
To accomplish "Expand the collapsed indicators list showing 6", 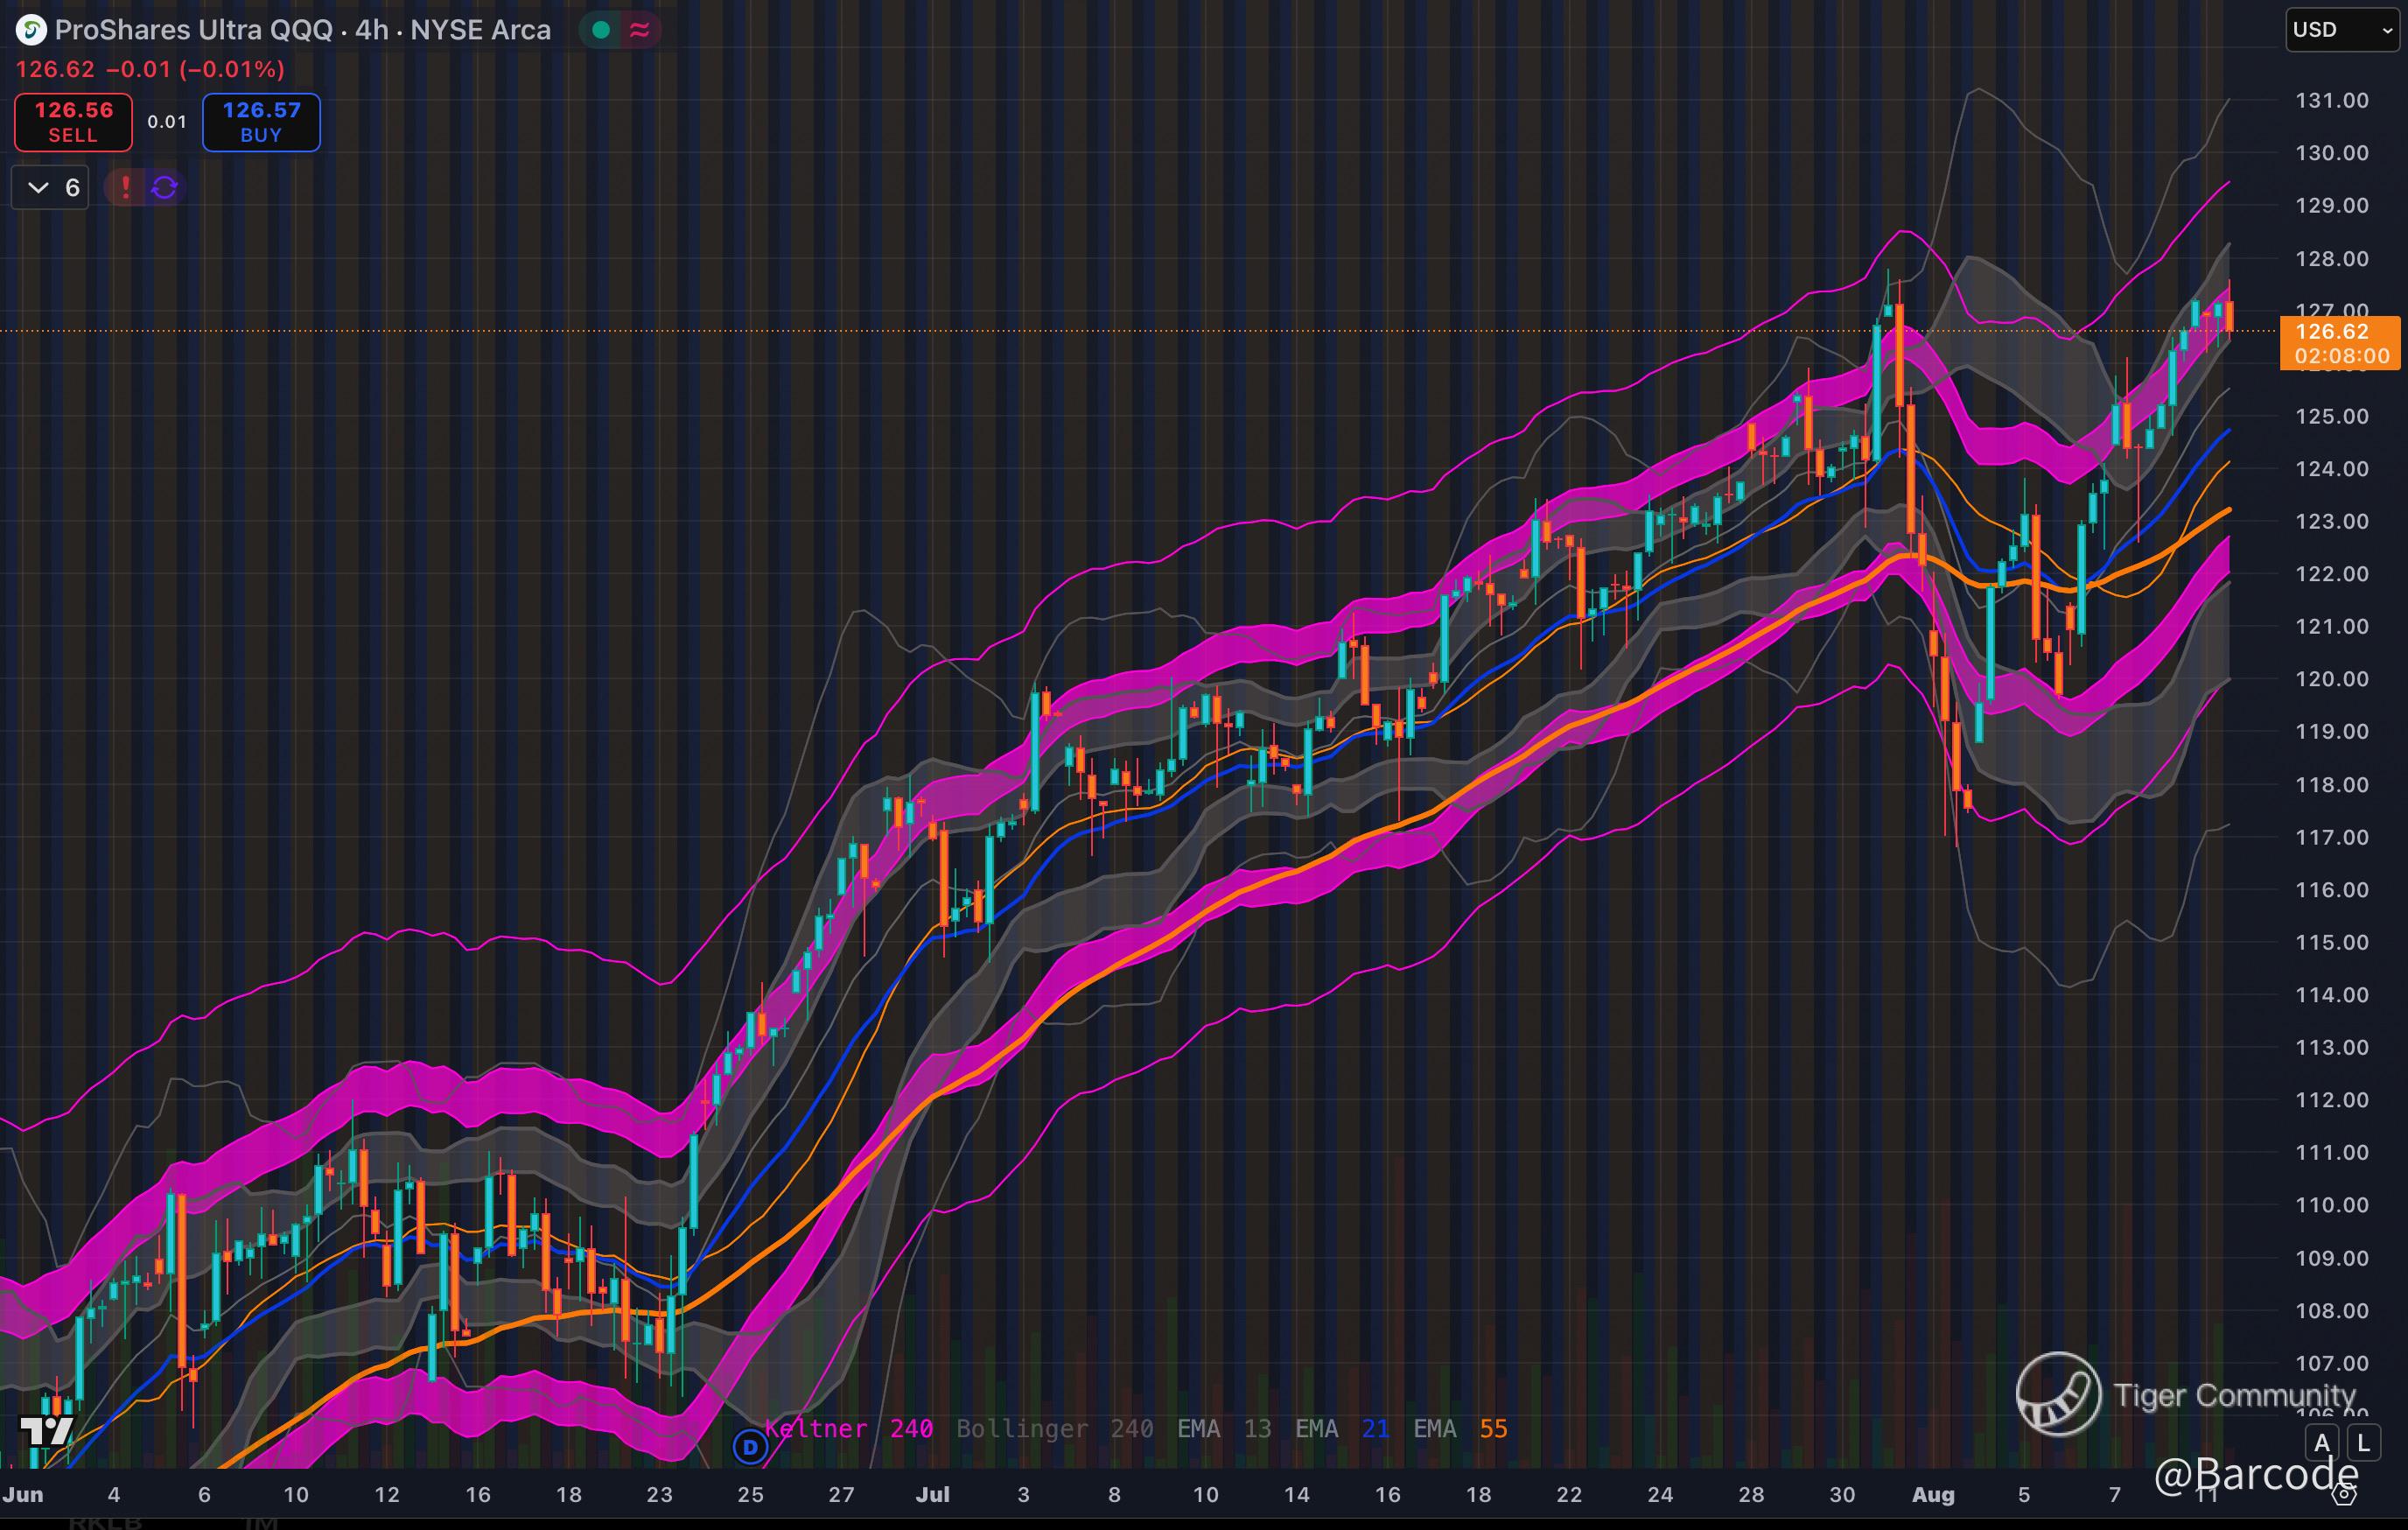I will pos(50,187).
